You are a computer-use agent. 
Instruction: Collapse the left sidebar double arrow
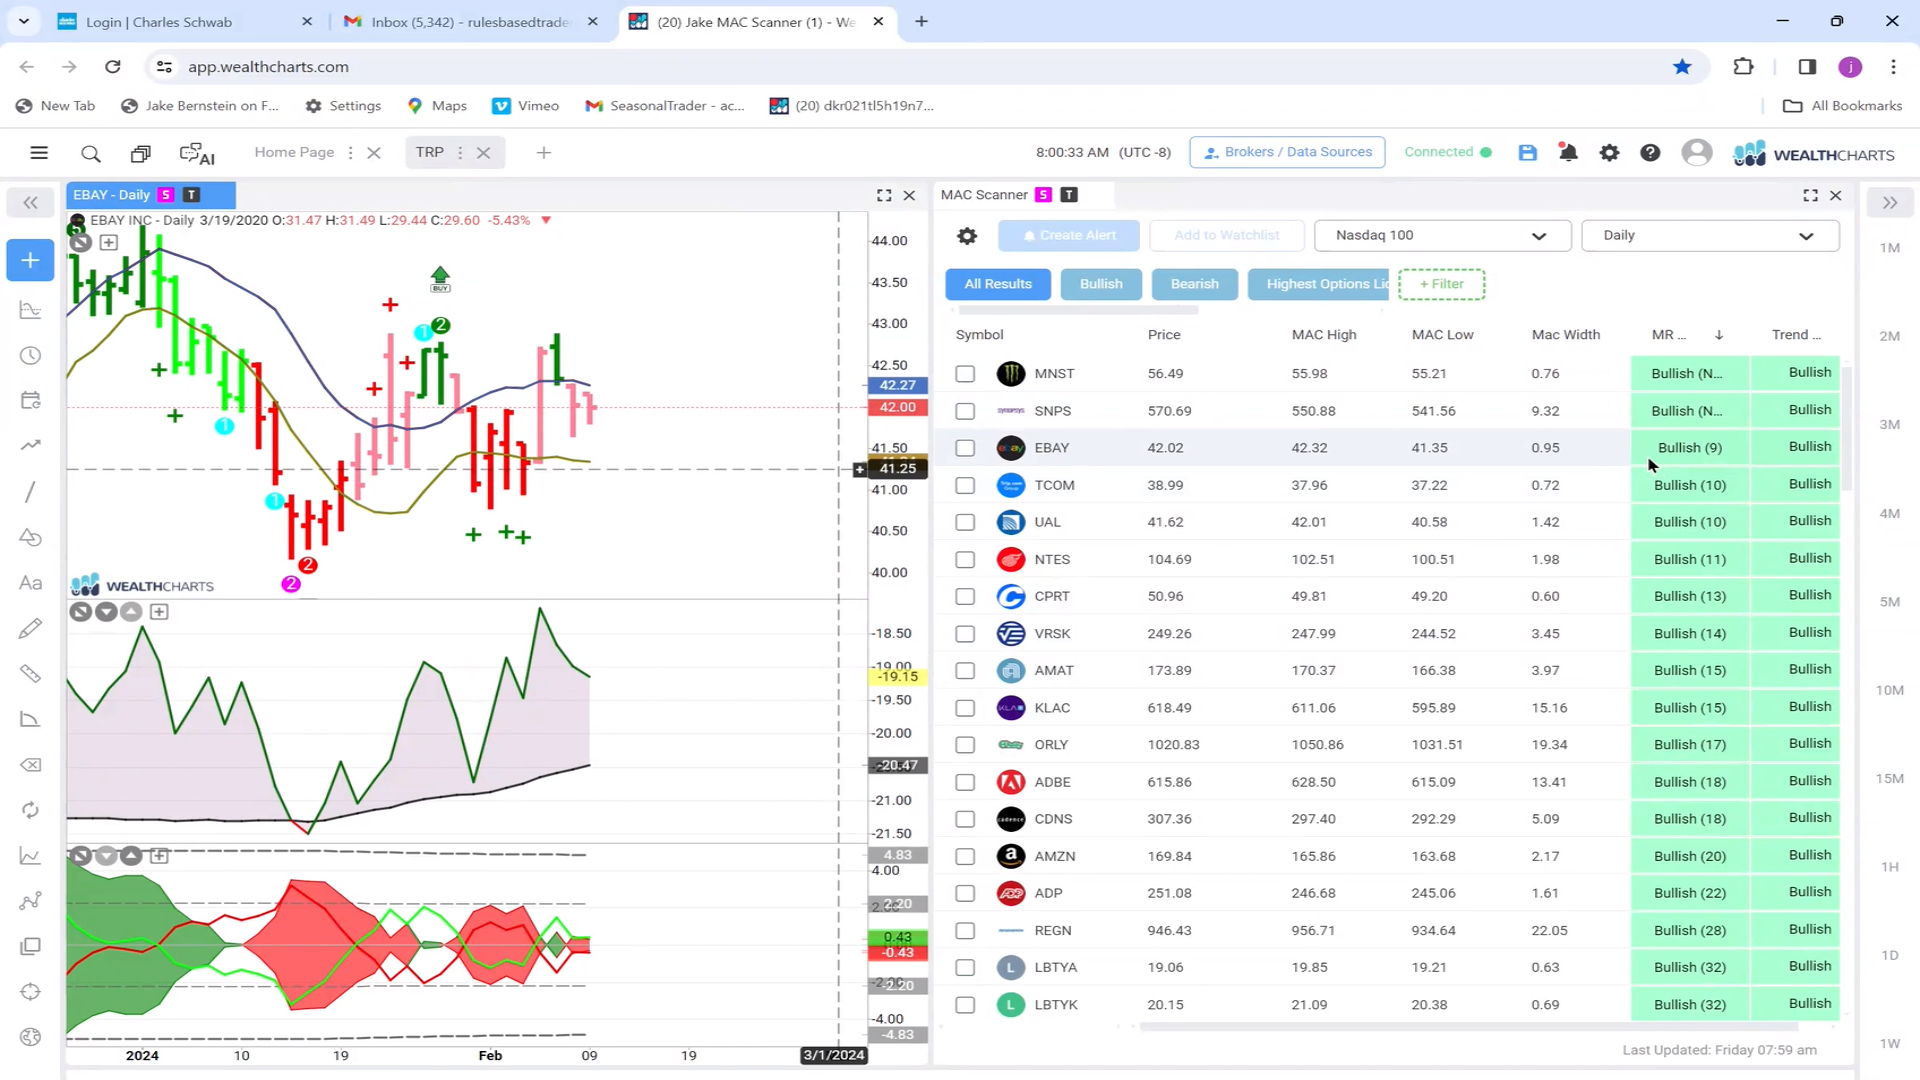pos(30,203)
